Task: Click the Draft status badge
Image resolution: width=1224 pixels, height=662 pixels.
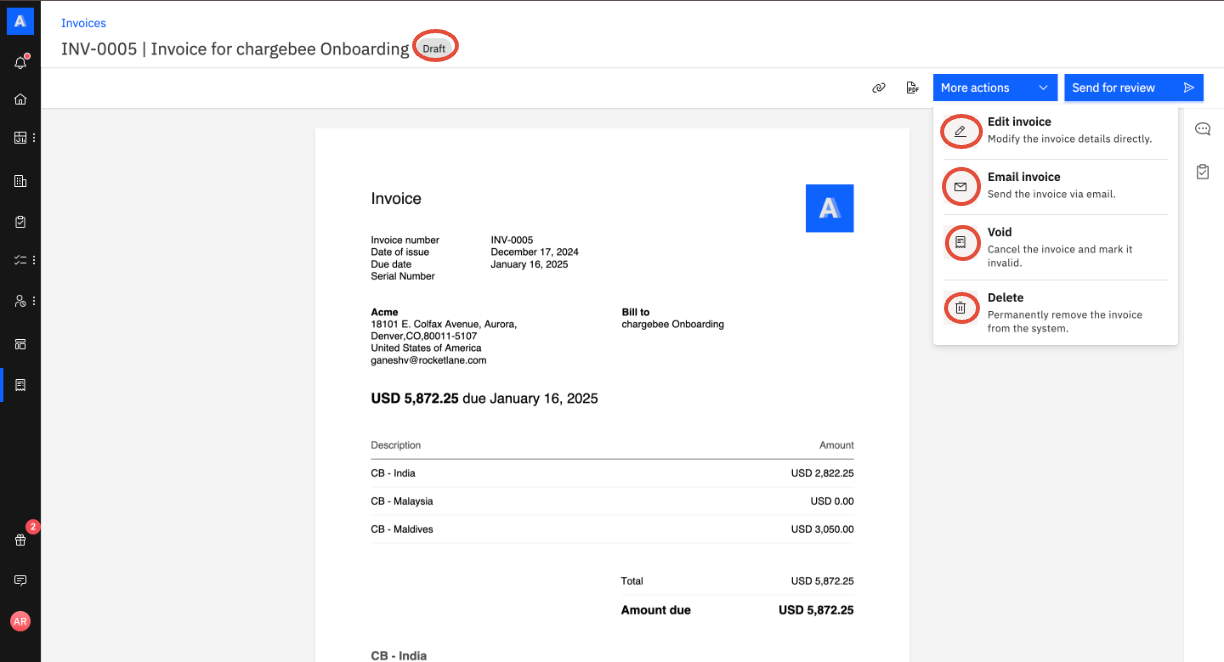Action: (x=434, y=49)
